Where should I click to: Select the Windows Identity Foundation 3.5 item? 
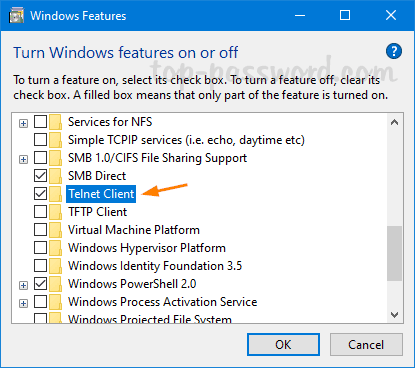click(155, 266)
